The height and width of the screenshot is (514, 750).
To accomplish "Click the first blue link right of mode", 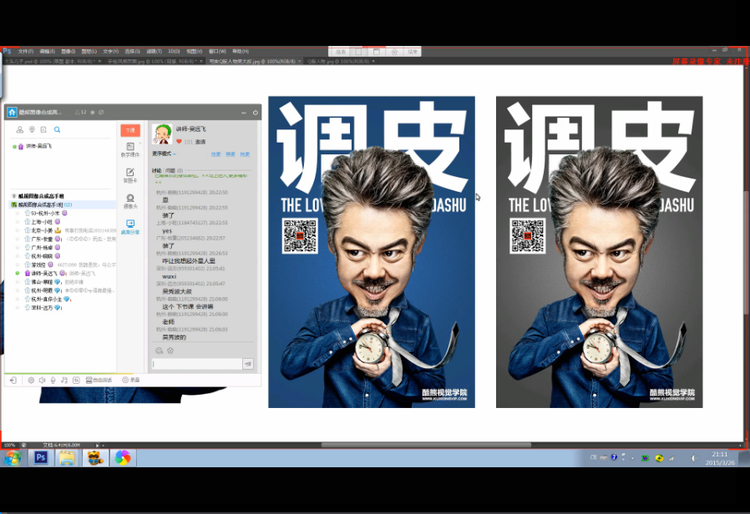I will coord(216,154).
